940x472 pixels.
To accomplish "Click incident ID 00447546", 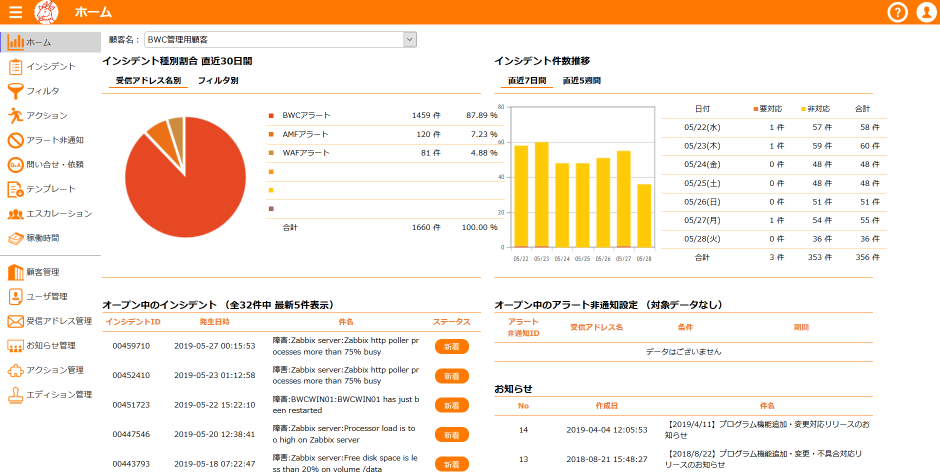I will pyautogui.click(x=131, y=434).
